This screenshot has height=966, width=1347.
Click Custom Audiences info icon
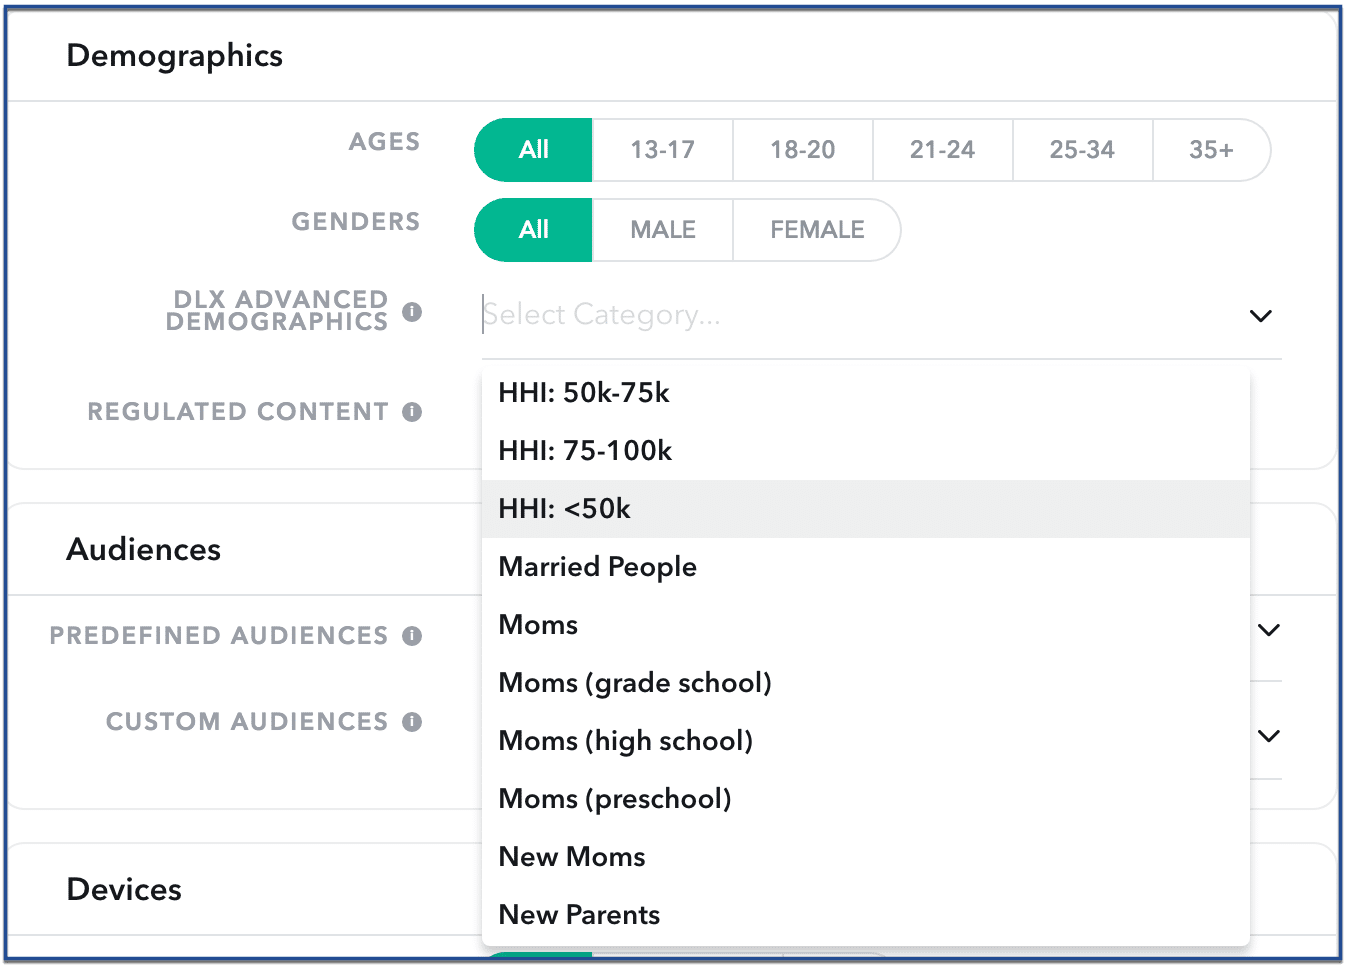coord(412,722)
